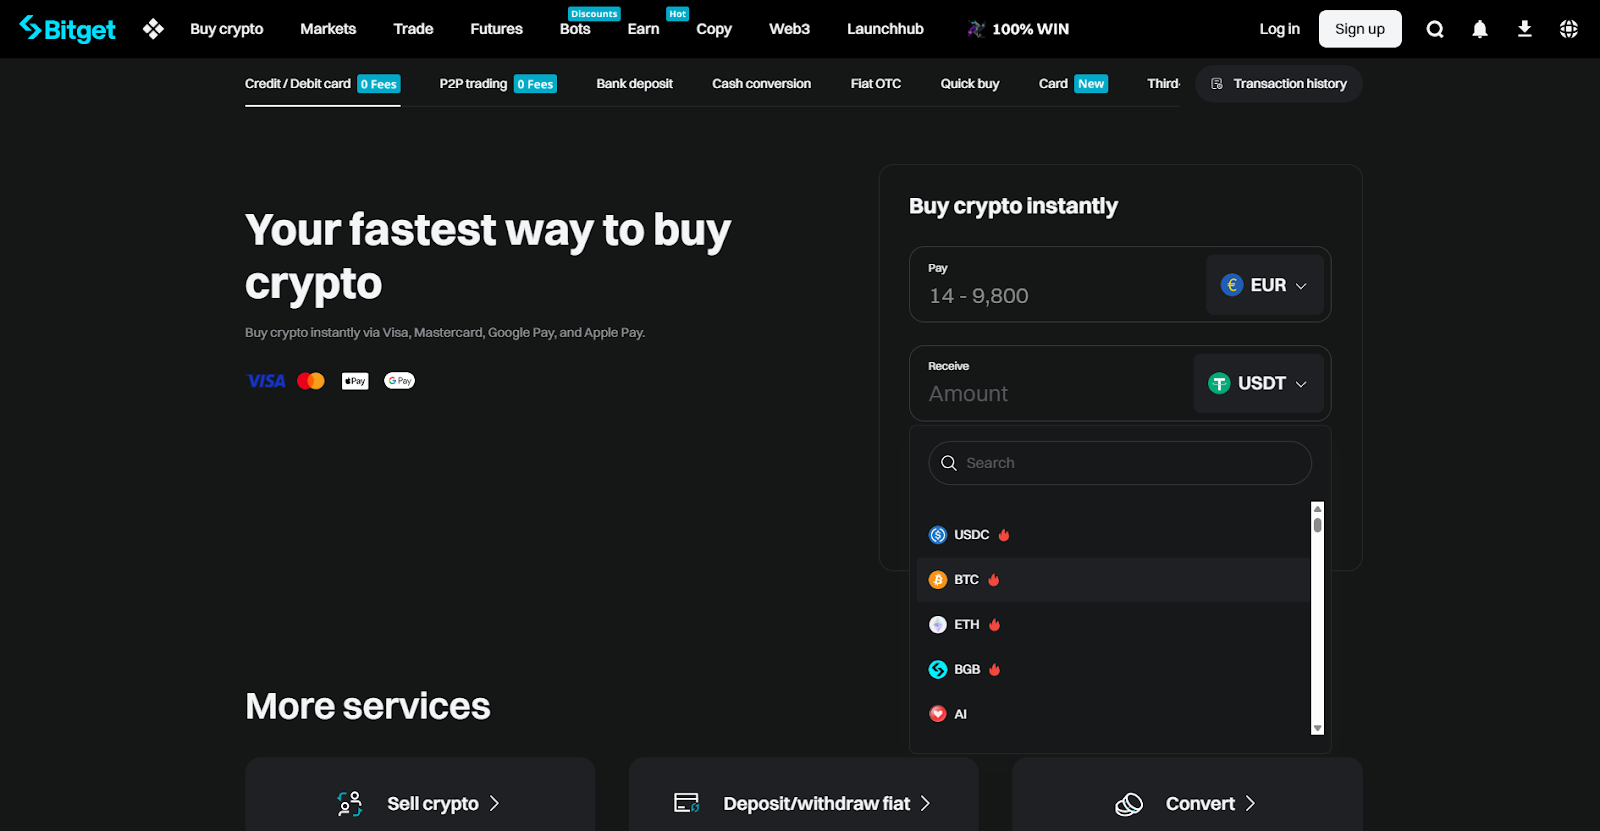This screenshot has height=831, width=1600.
Task: Click the Transaction history document icon
Action: point(1217,84)
